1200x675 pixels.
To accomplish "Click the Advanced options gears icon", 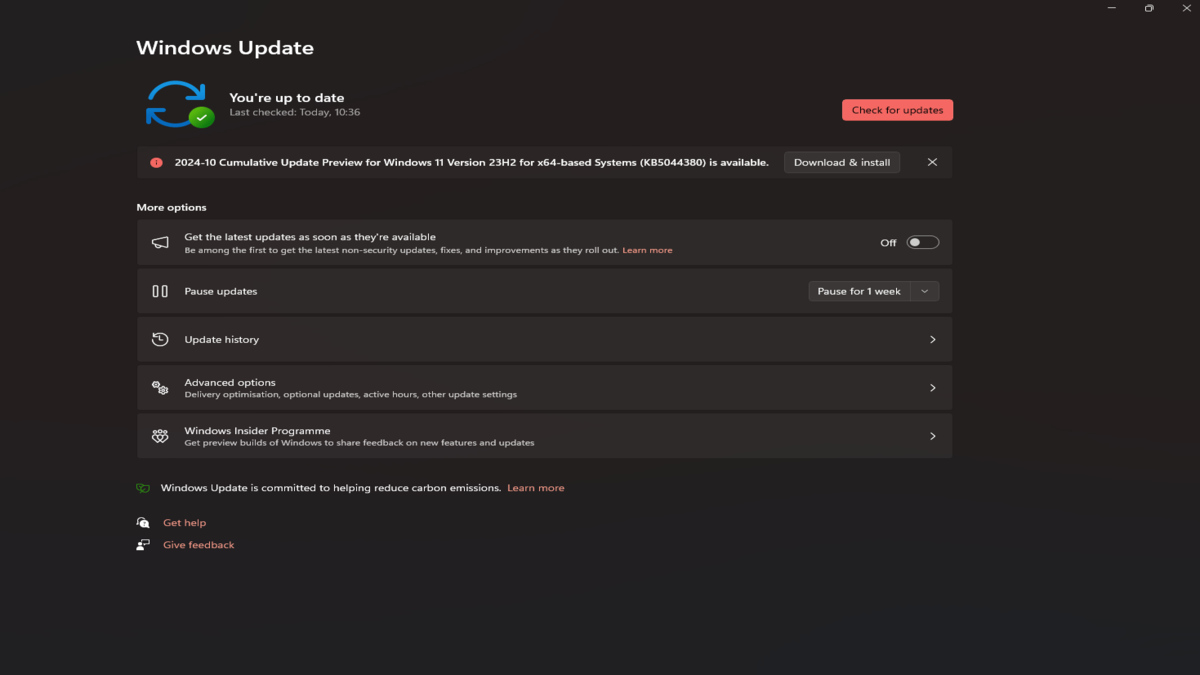I will [160, 388].
